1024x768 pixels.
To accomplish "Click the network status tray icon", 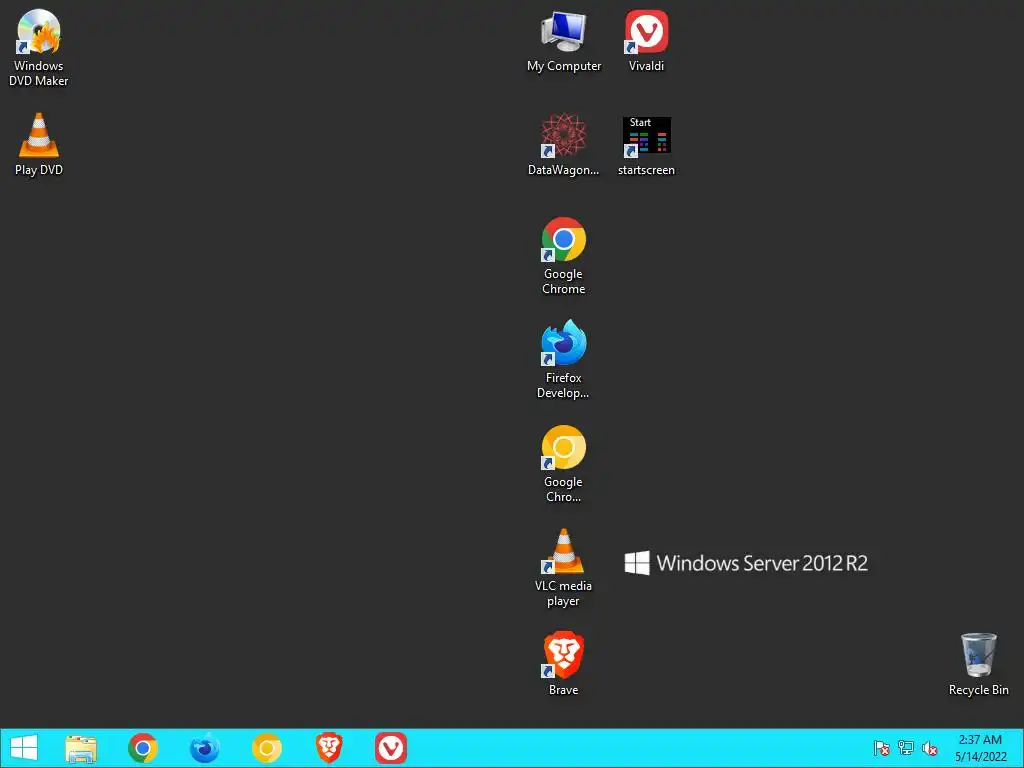I will 906,748.
